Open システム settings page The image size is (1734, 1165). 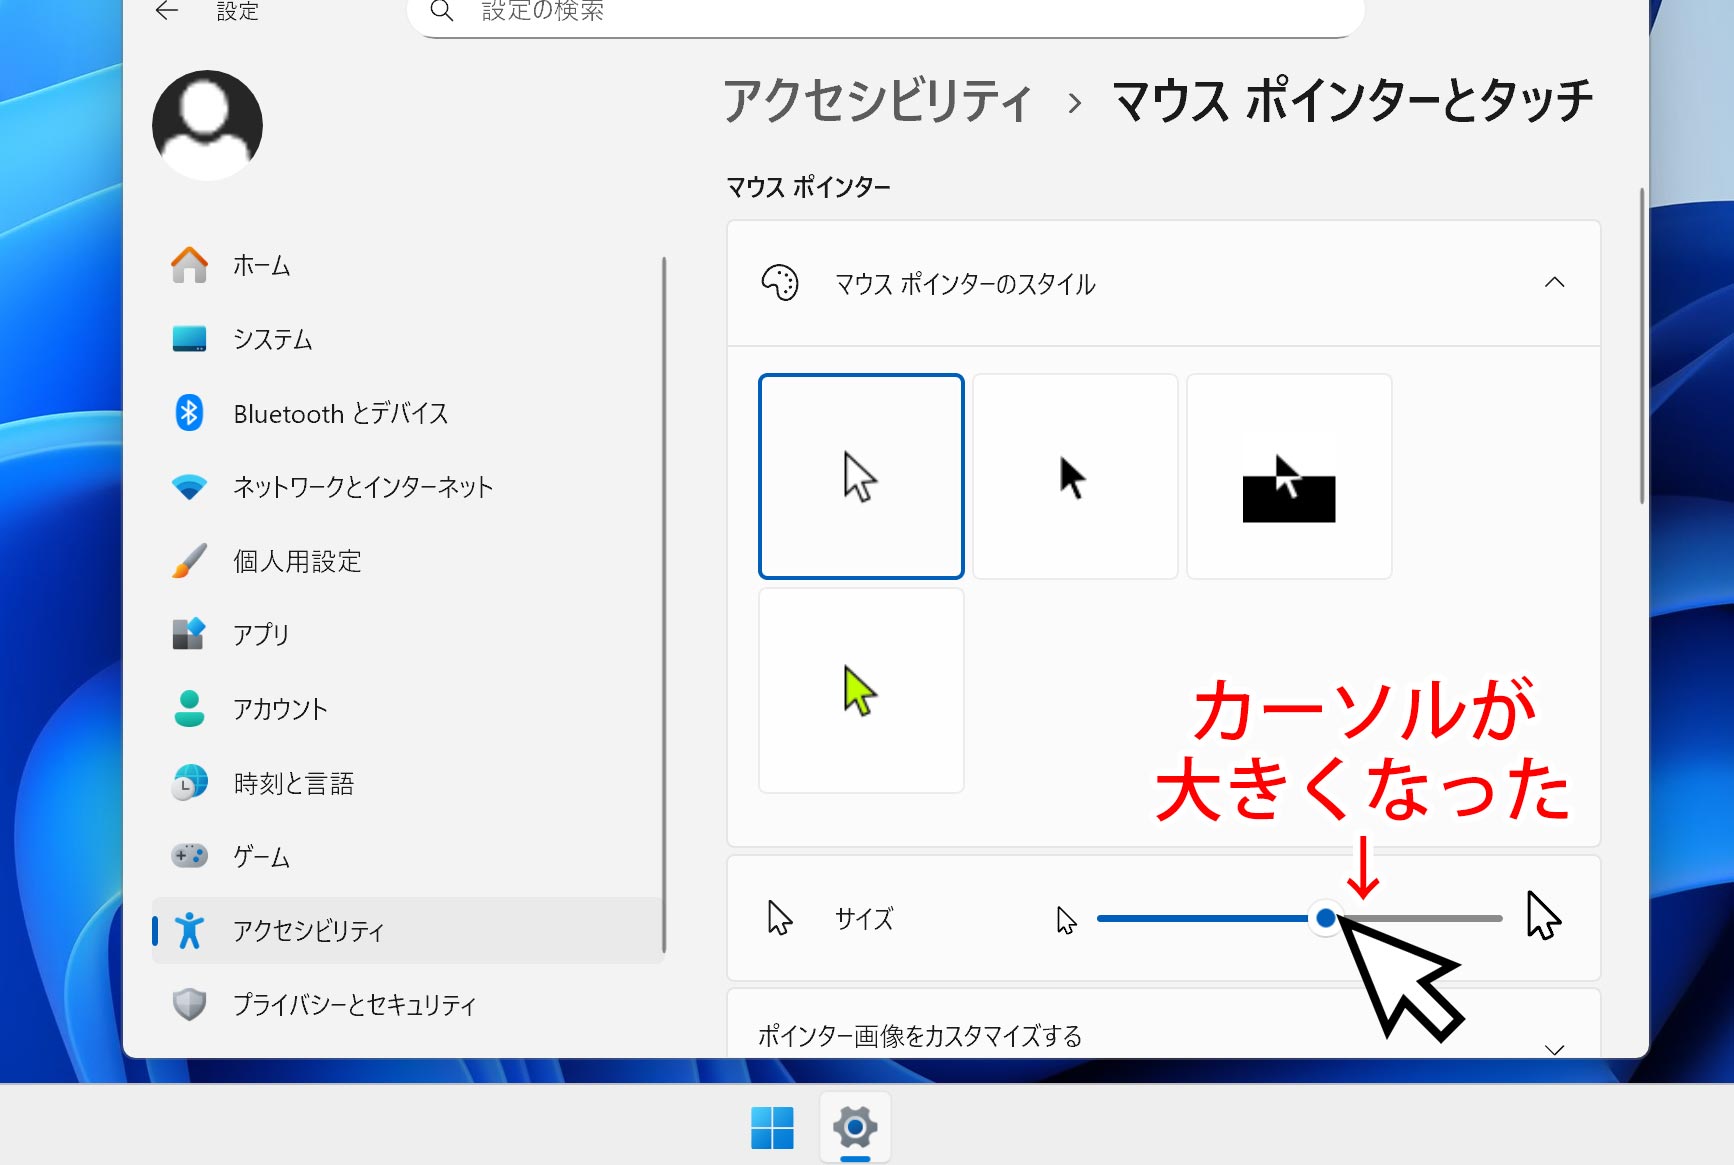point(272,340)
